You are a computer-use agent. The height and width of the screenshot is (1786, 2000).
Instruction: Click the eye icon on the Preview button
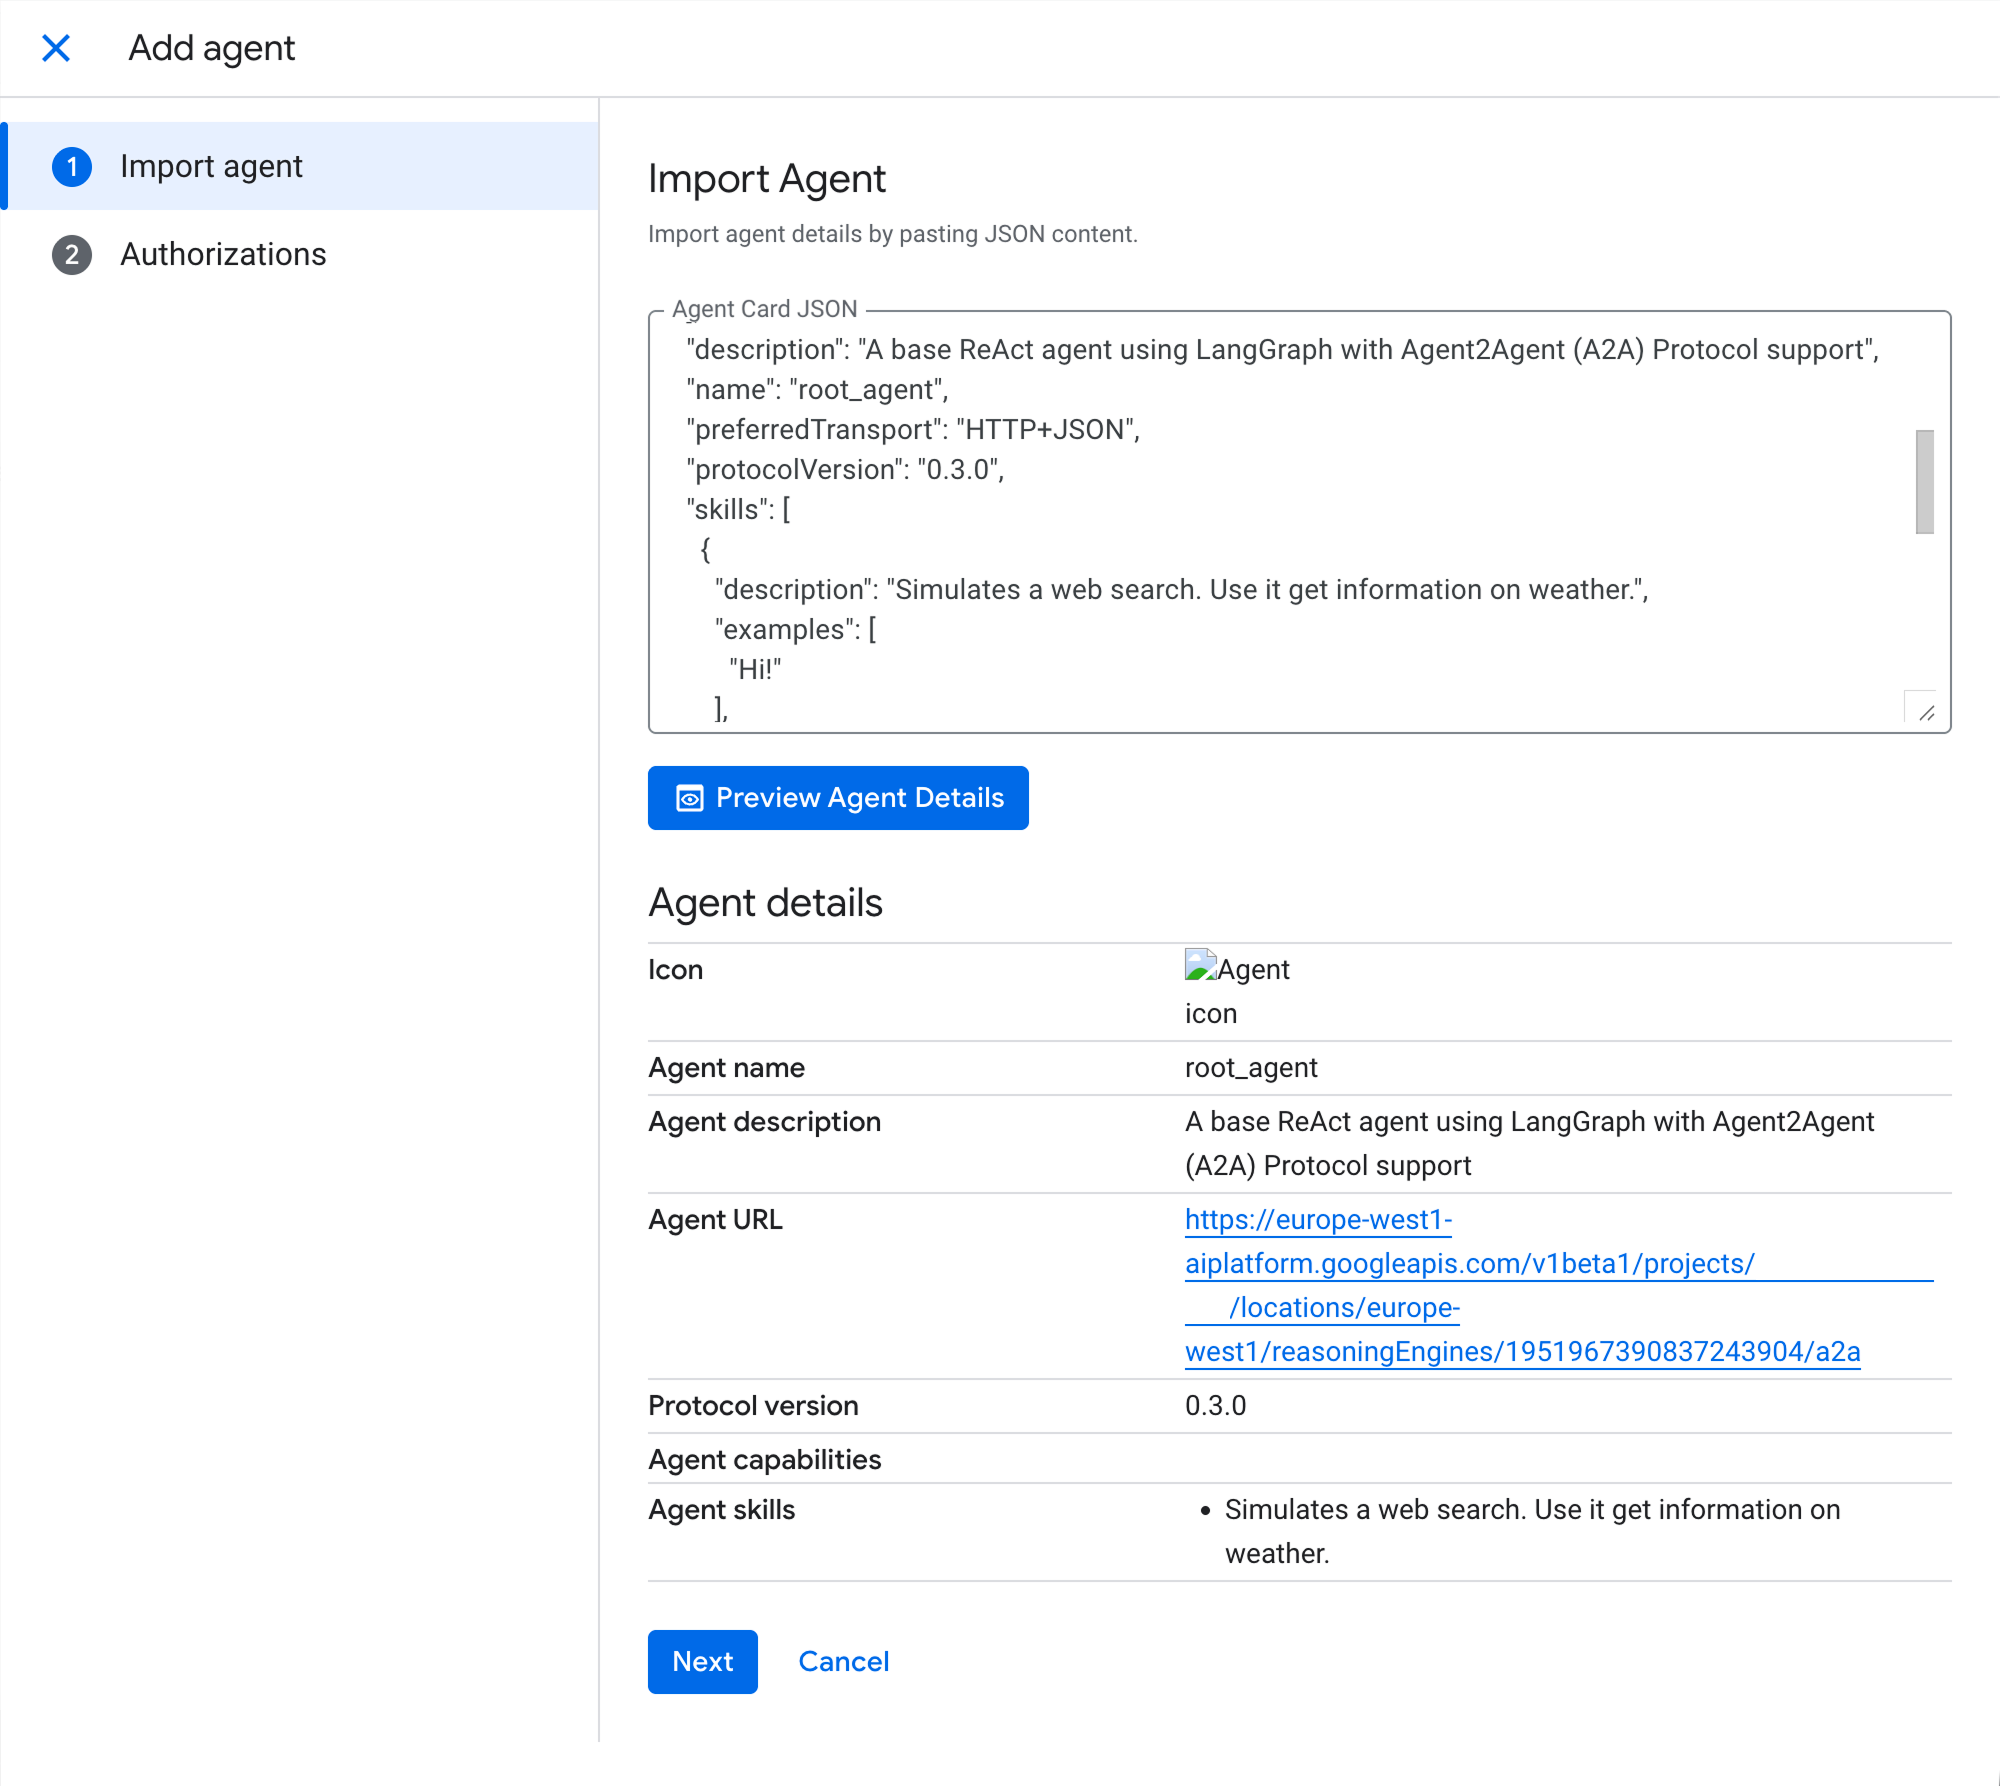point(690,798)
